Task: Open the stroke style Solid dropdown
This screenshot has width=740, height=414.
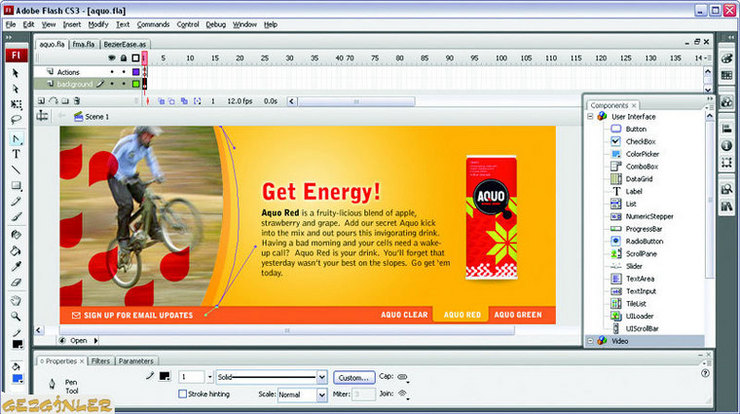Action: click(322, 377)
